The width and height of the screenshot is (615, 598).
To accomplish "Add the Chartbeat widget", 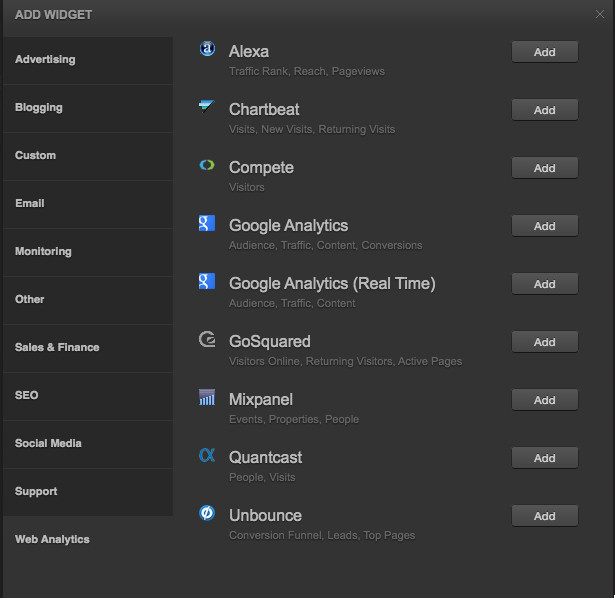I will coord(544,110).
